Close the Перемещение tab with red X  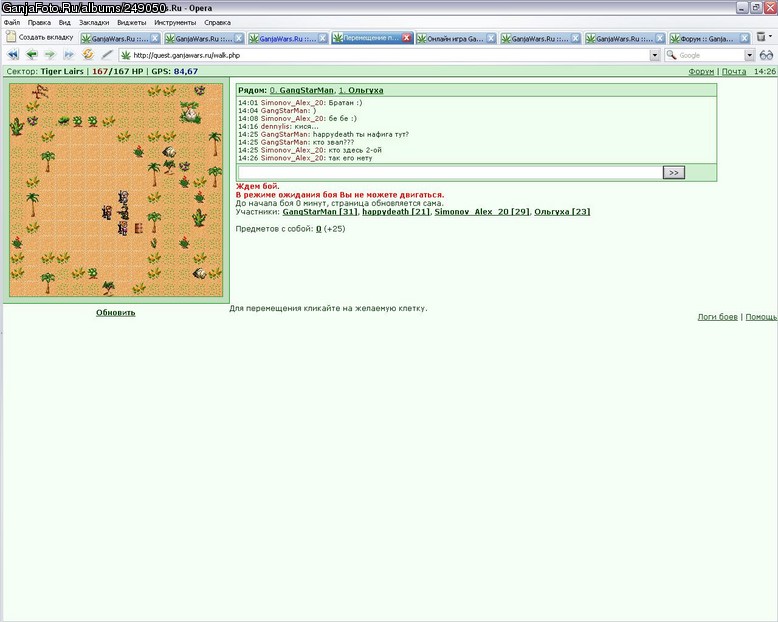(x=406, y=38)
